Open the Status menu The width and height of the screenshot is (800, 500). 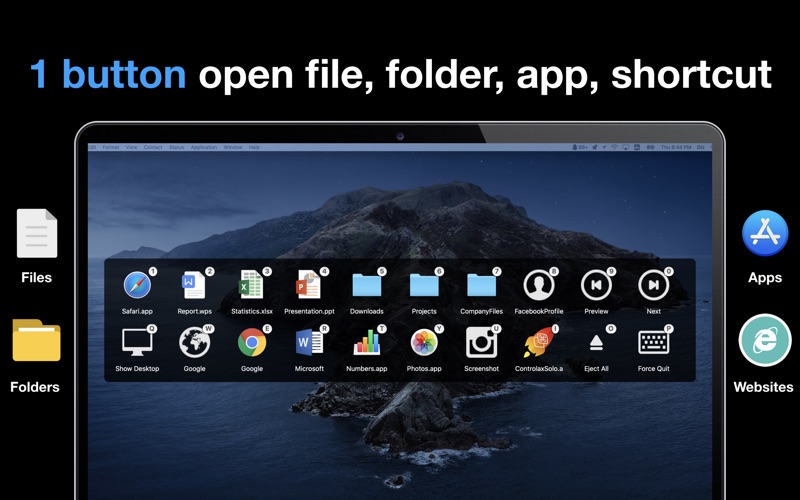177,147
